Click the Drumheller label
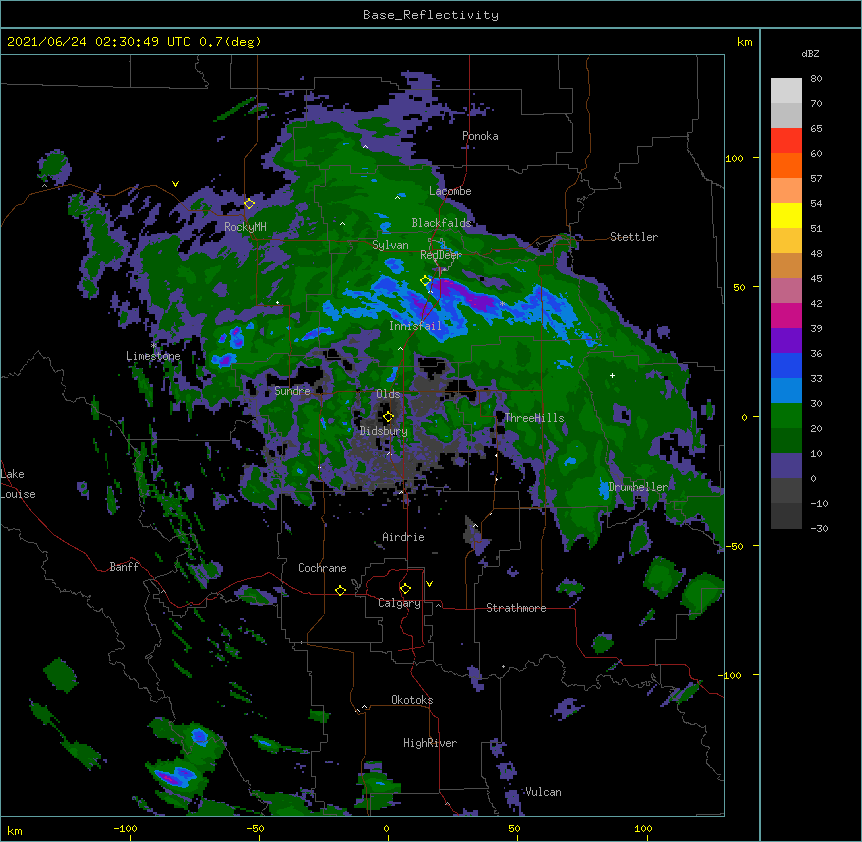Image resolution: width=862 pixels, height=842 pixels. (x=638, y=487)
